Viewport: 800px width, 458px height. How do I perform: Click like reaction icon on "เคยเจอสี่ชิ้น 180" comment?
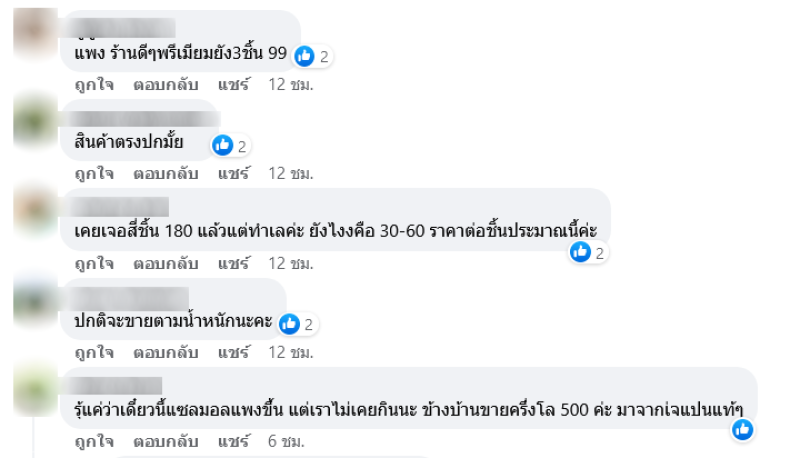580,253
